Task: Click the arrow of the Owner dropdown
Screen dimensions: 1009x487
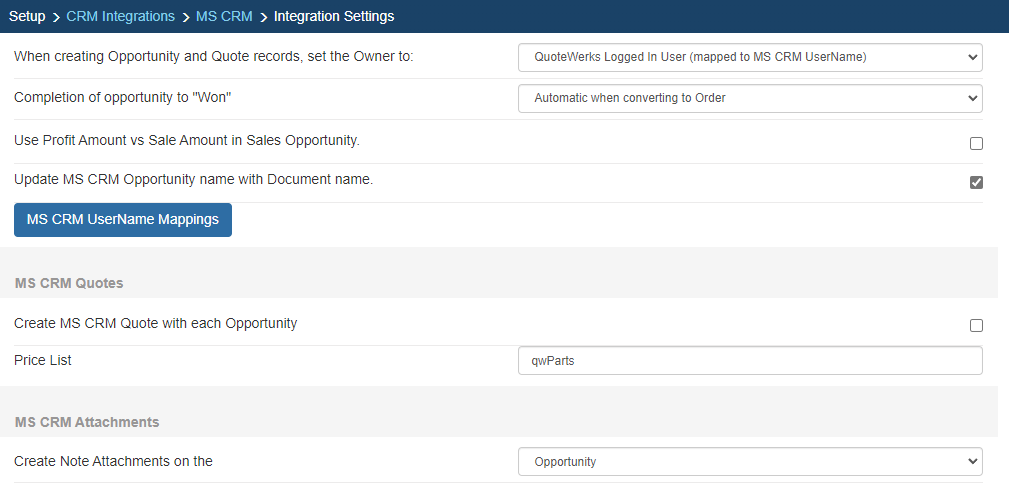Action: [x=972, y=57]
